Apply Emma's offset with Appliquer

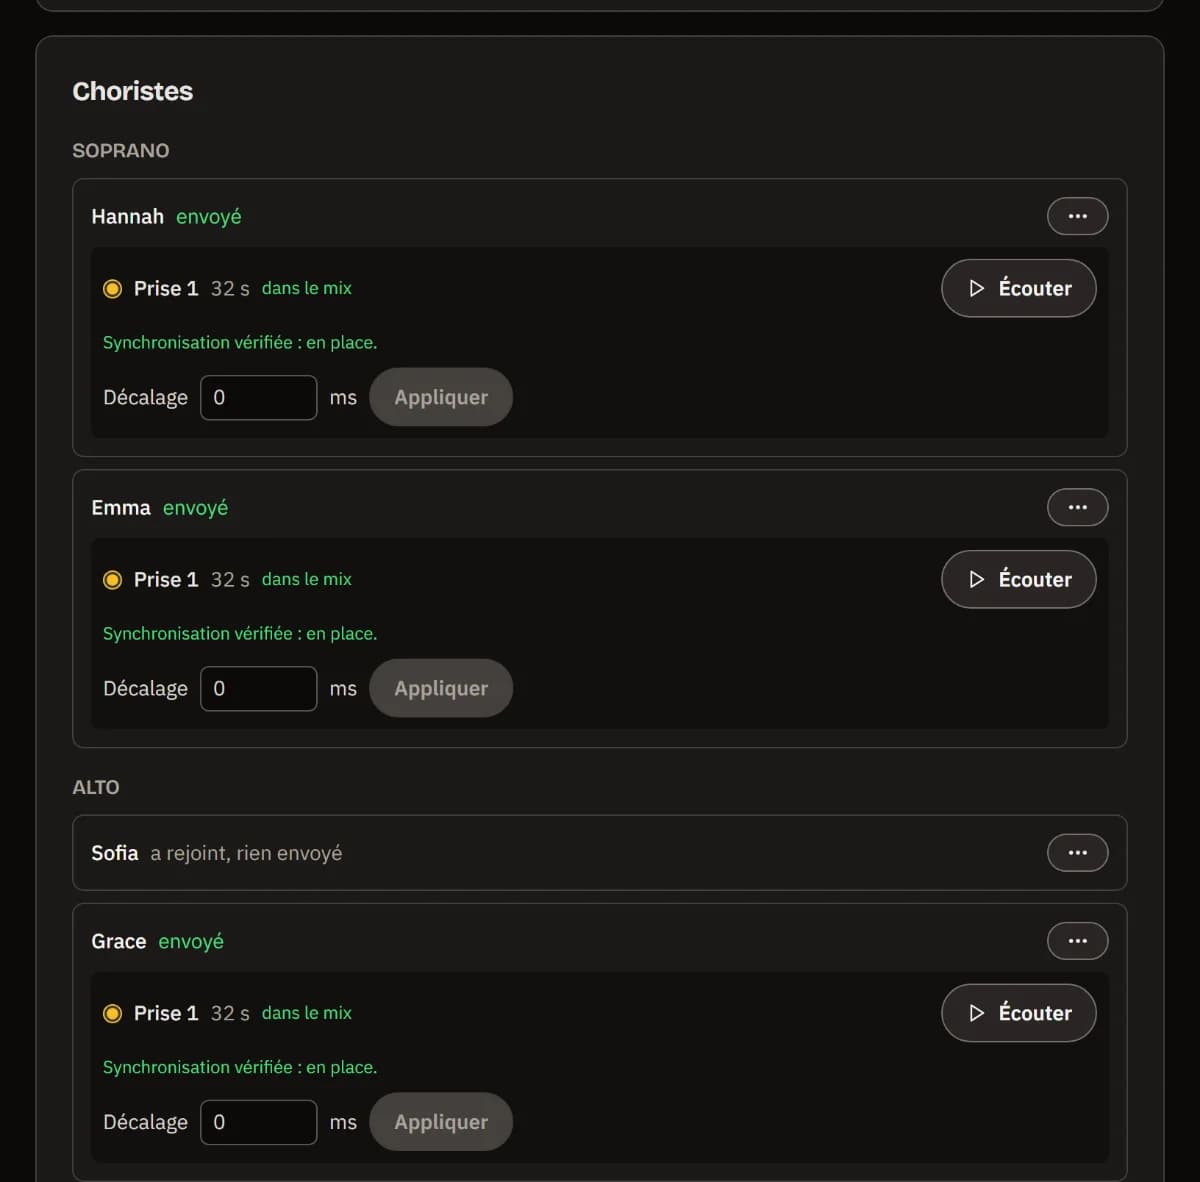click(x=441, y=688)
